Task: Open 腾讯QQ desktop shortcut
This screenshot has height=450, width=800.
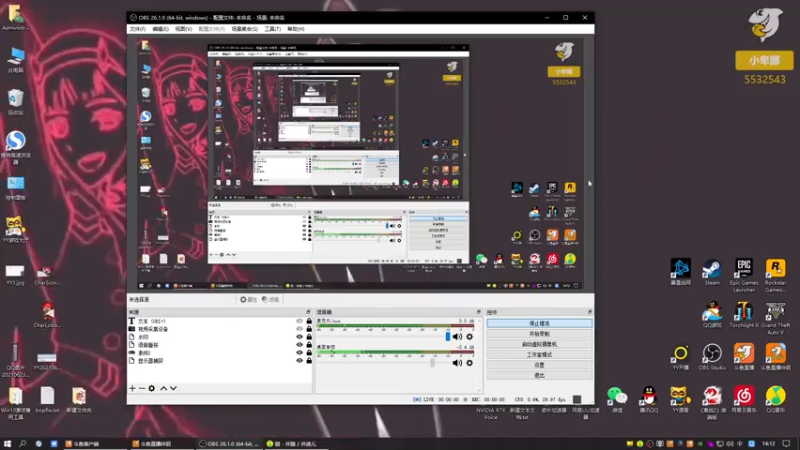Action: pyautogui.click(x=648, y=399)
